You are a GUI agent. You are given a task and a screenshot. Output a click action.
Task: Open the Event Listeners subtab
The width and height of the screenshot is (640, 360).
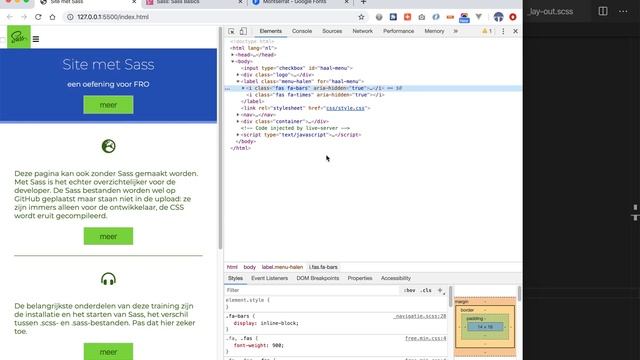click(269, 278)
